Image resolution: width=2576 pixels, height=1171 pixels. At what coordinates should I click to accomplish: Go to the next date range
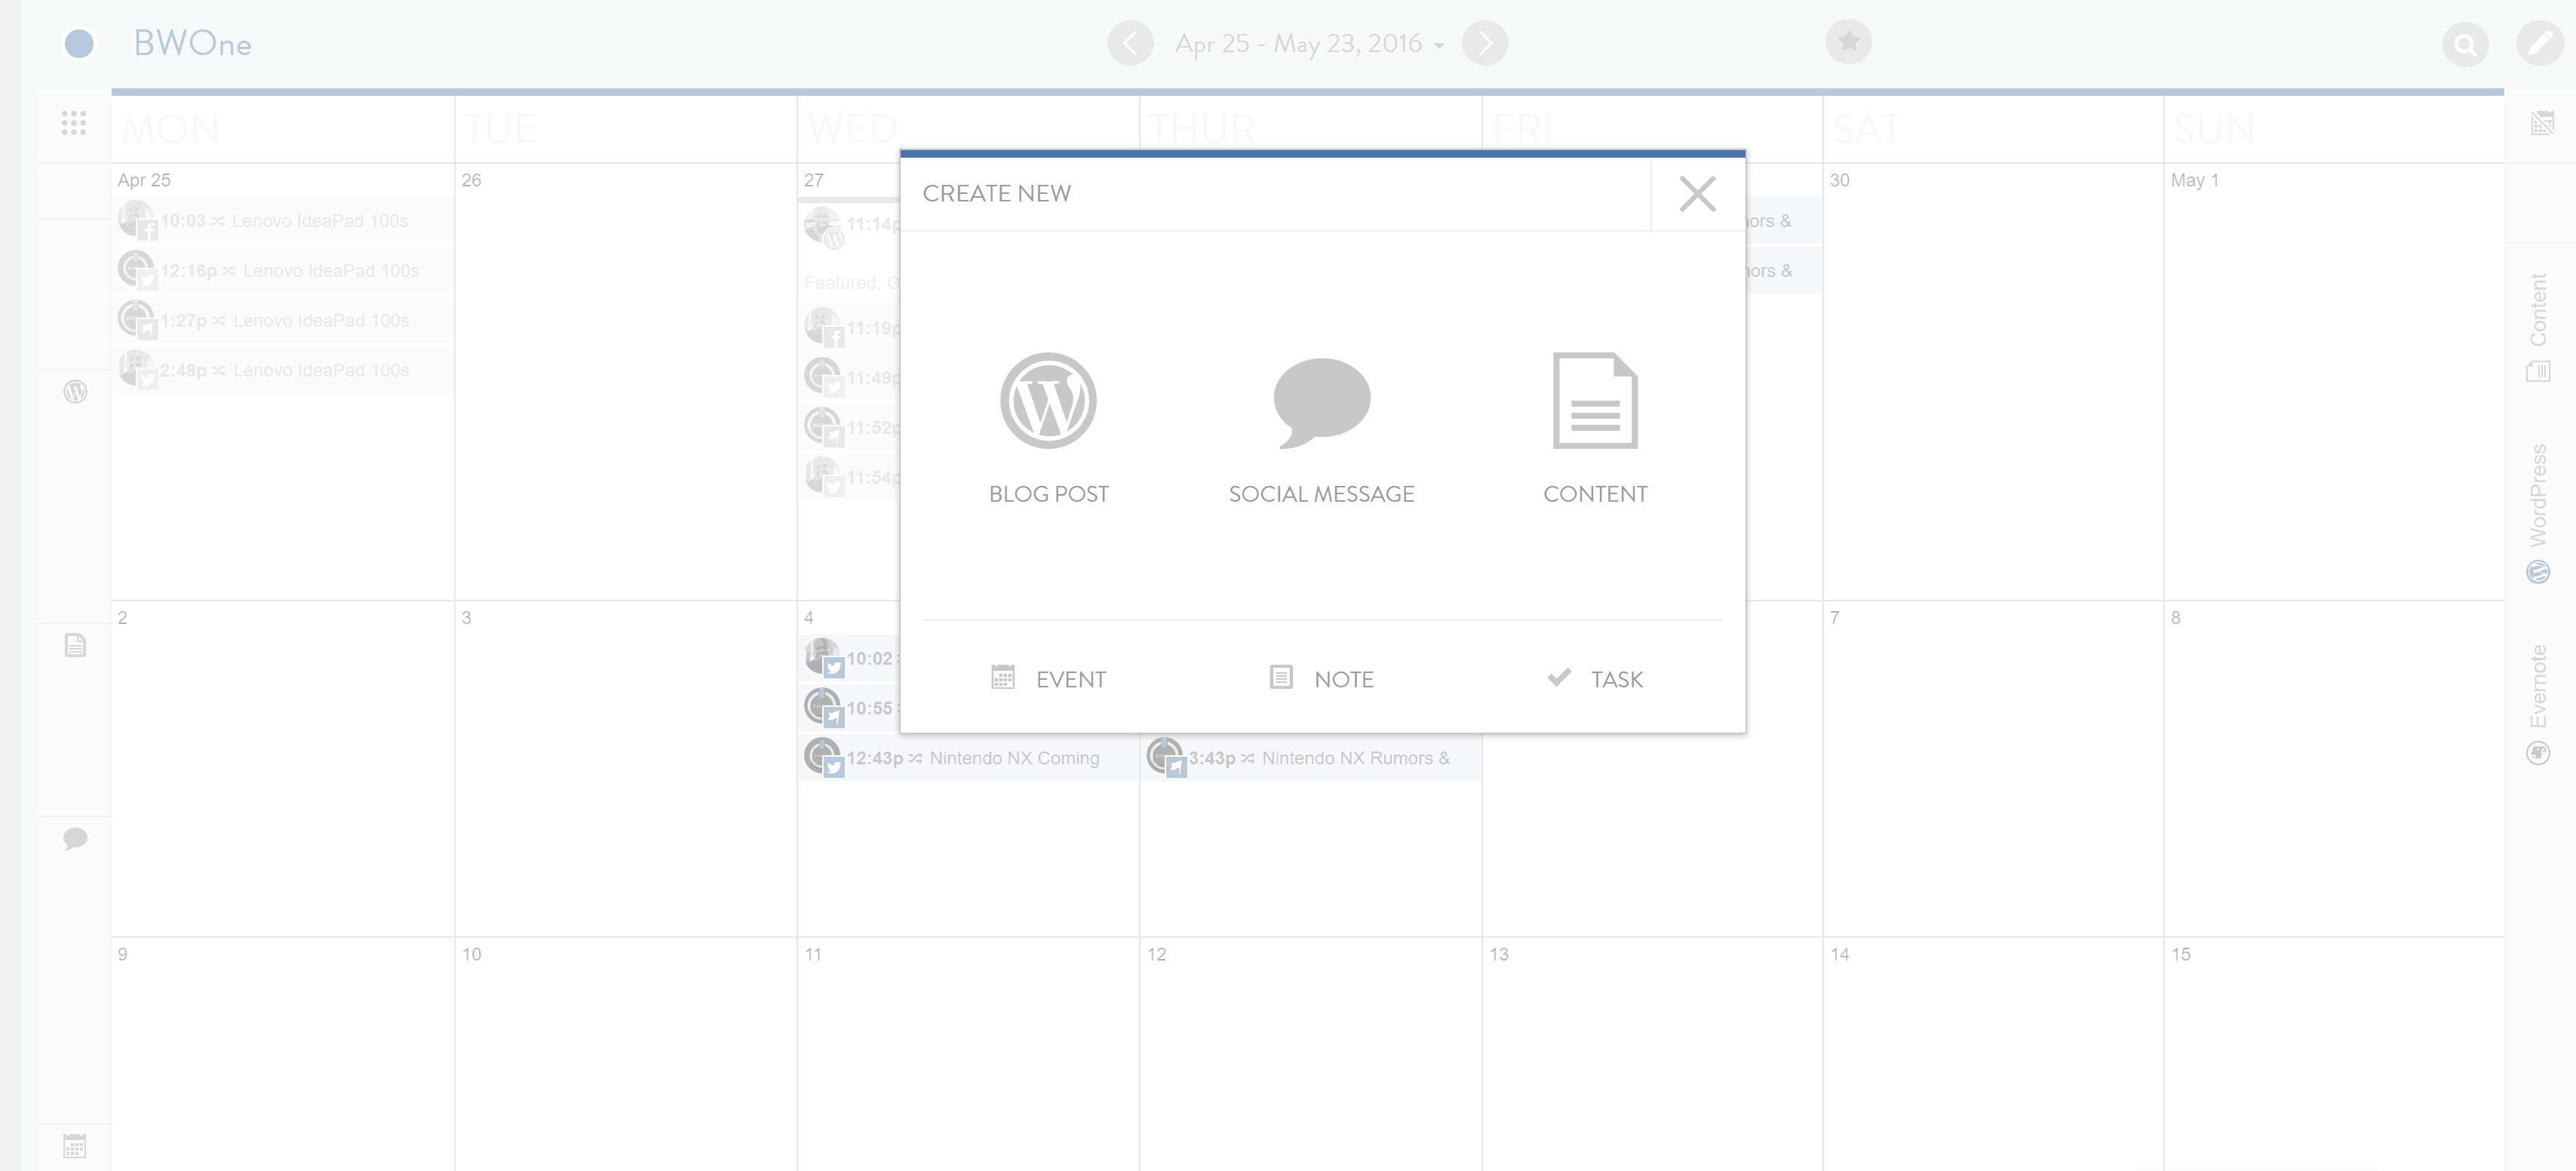click(1485, 43)
